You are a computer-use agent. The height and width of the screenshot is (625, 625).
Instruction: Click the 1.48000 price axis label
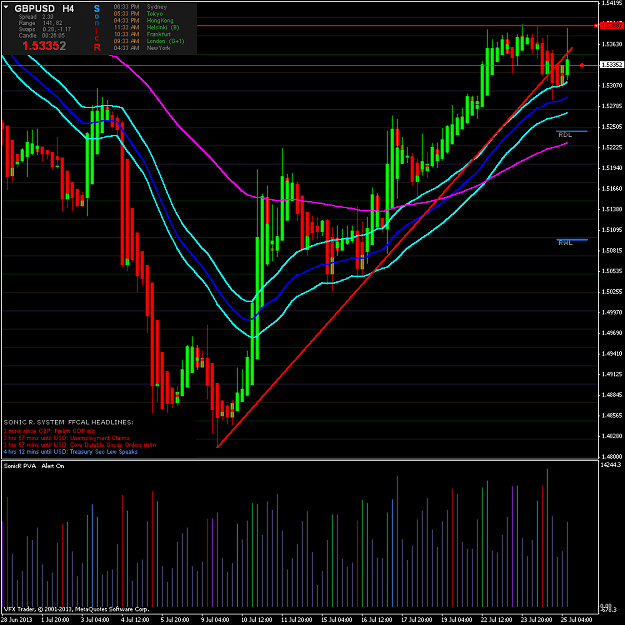612,456
